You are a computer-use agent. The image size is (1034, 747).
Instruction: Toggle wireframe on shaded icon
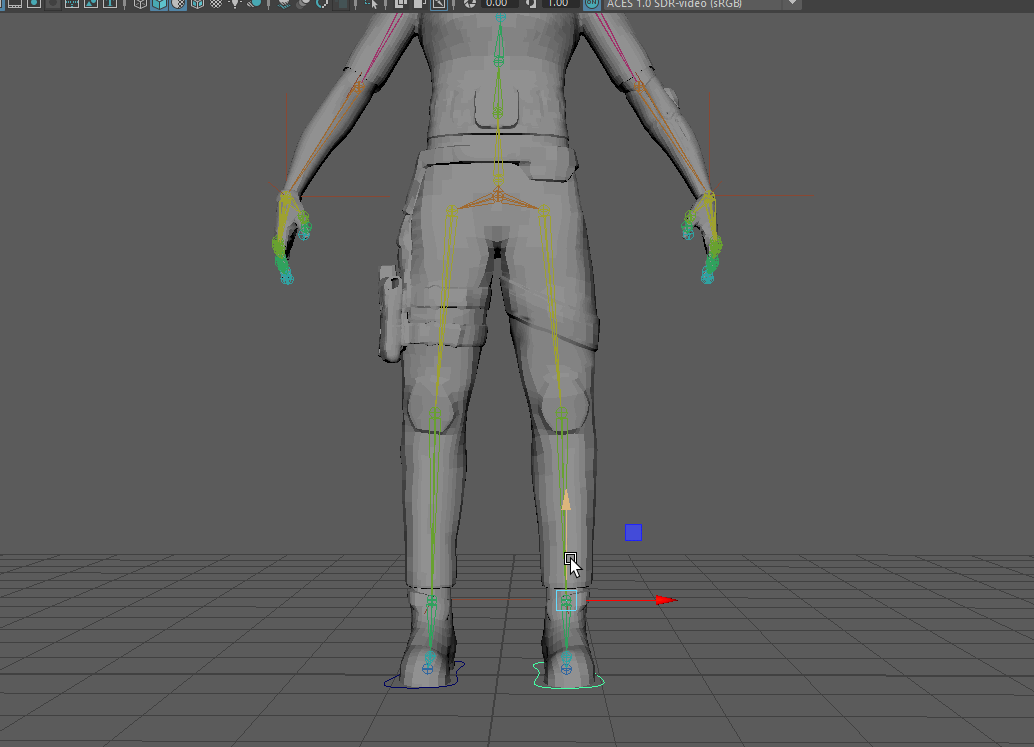178,4
